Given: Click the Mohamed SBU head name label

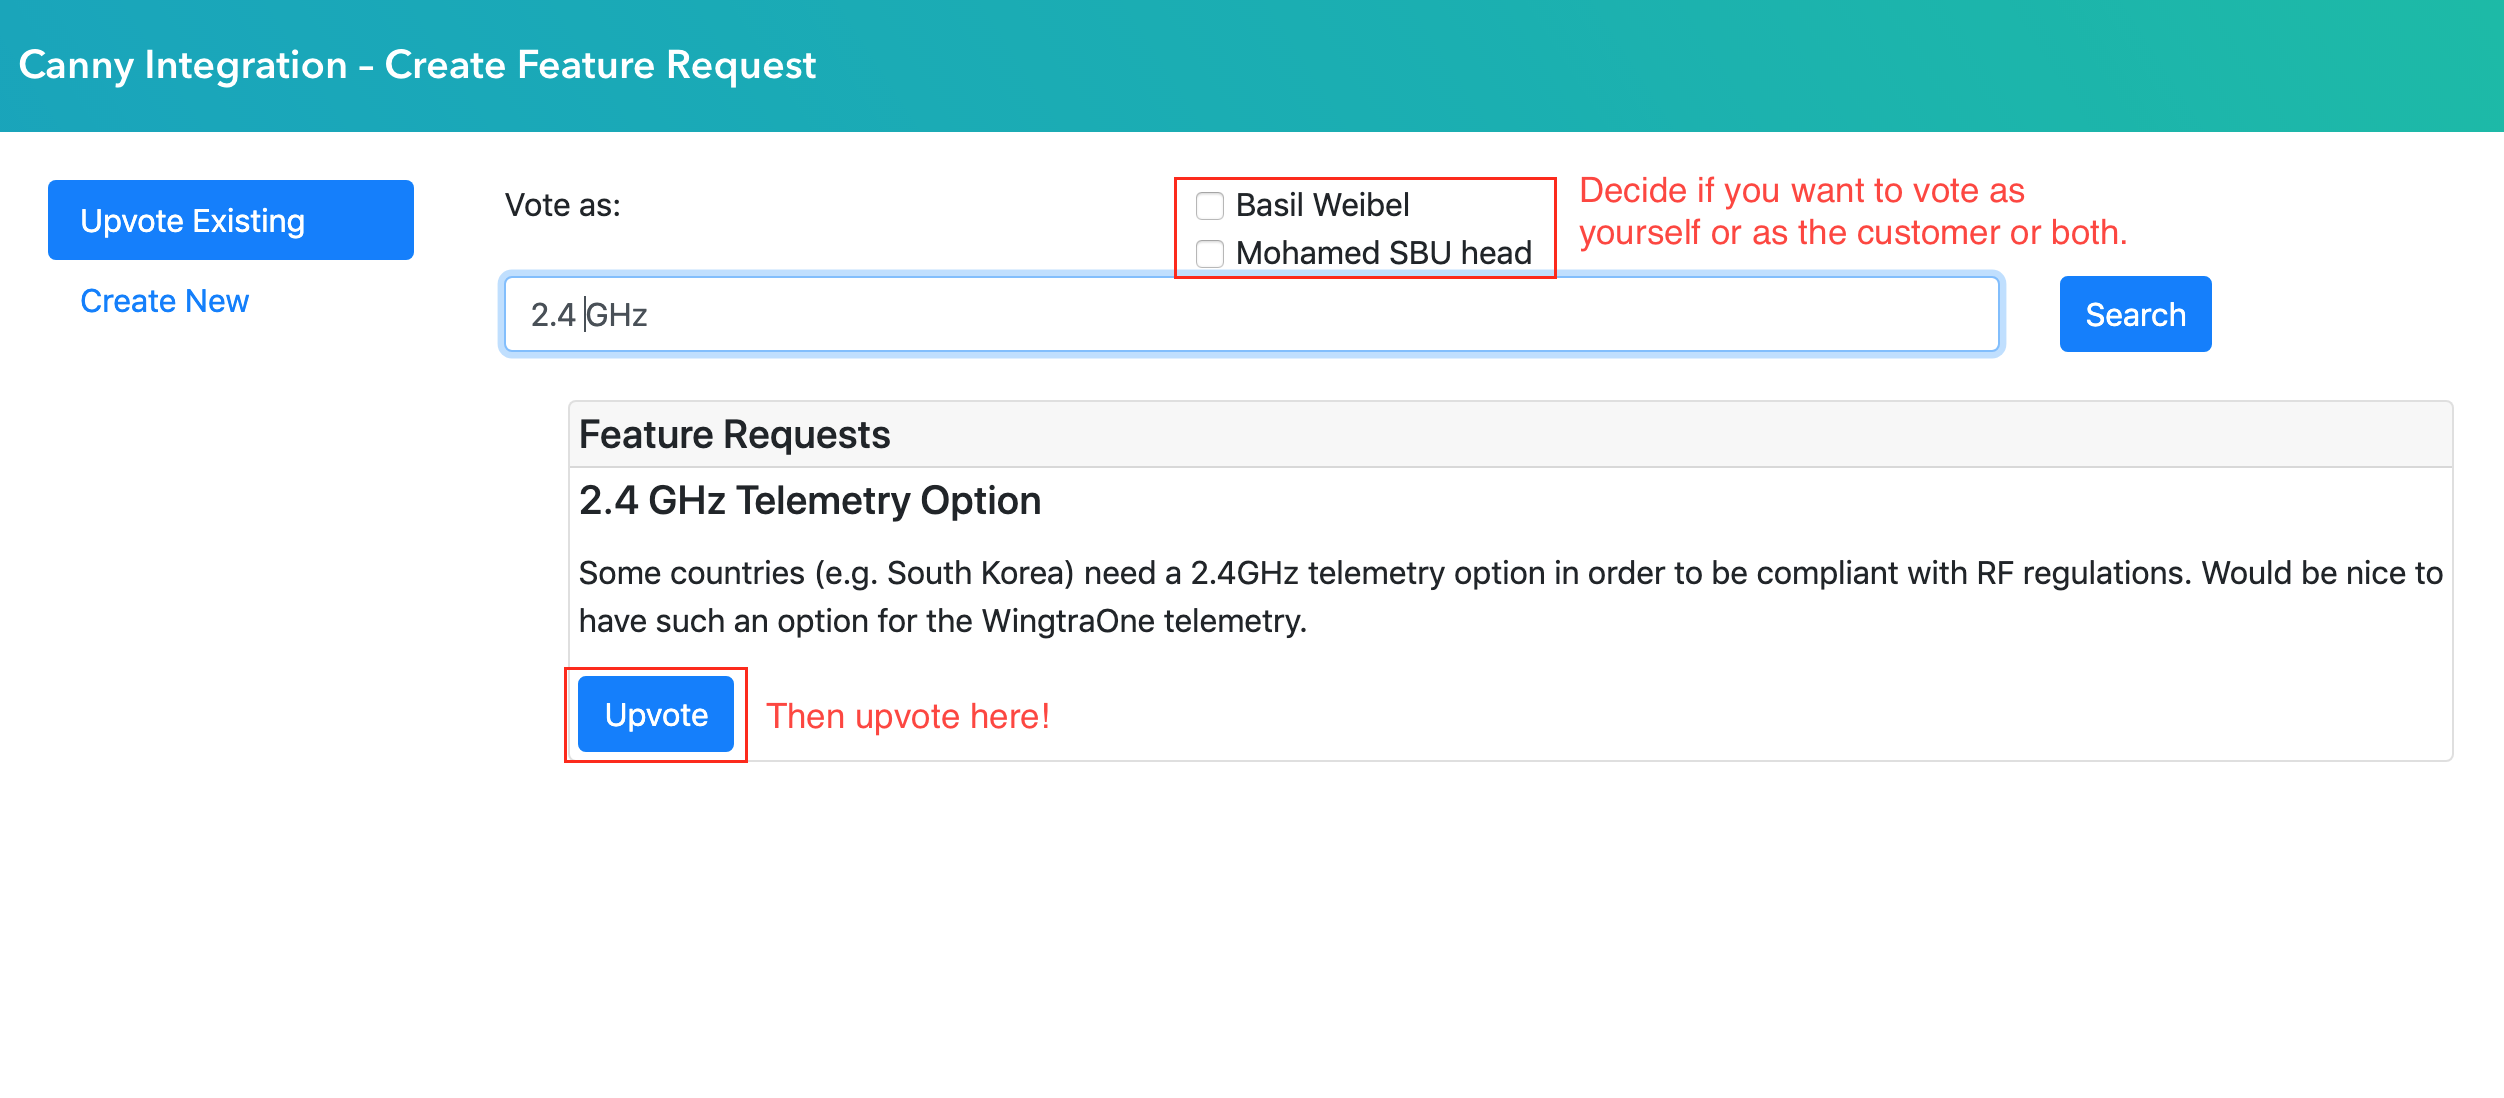Looking at the screenshot, I should (x=1383, y=253).
